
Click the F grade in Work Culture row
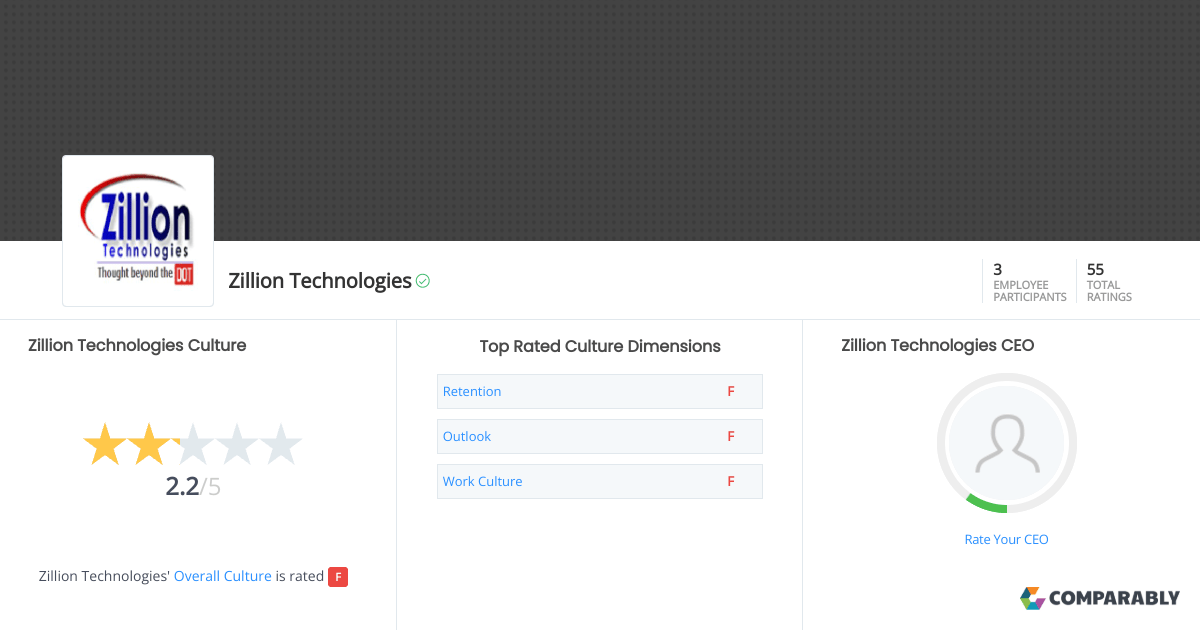point(731,481)
